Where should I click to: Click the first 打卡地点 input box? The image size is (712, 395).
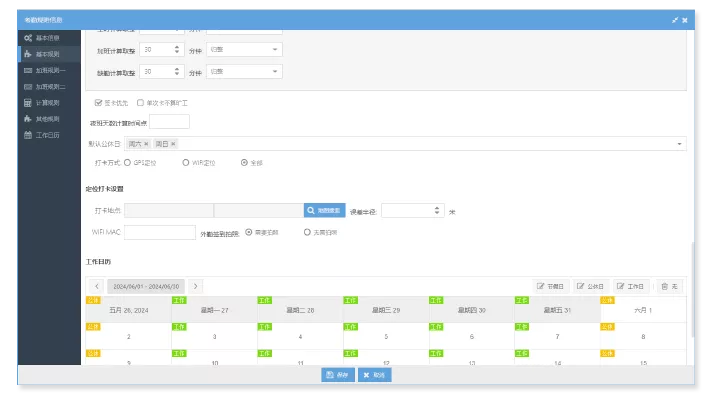click(169, 210)
